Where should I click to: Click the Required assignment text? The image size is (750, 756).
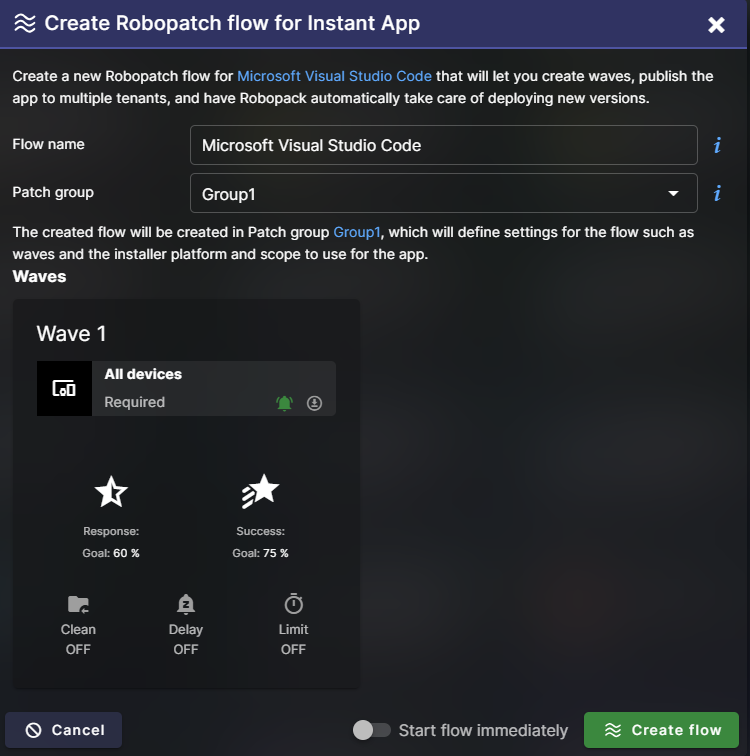point(134,402)
